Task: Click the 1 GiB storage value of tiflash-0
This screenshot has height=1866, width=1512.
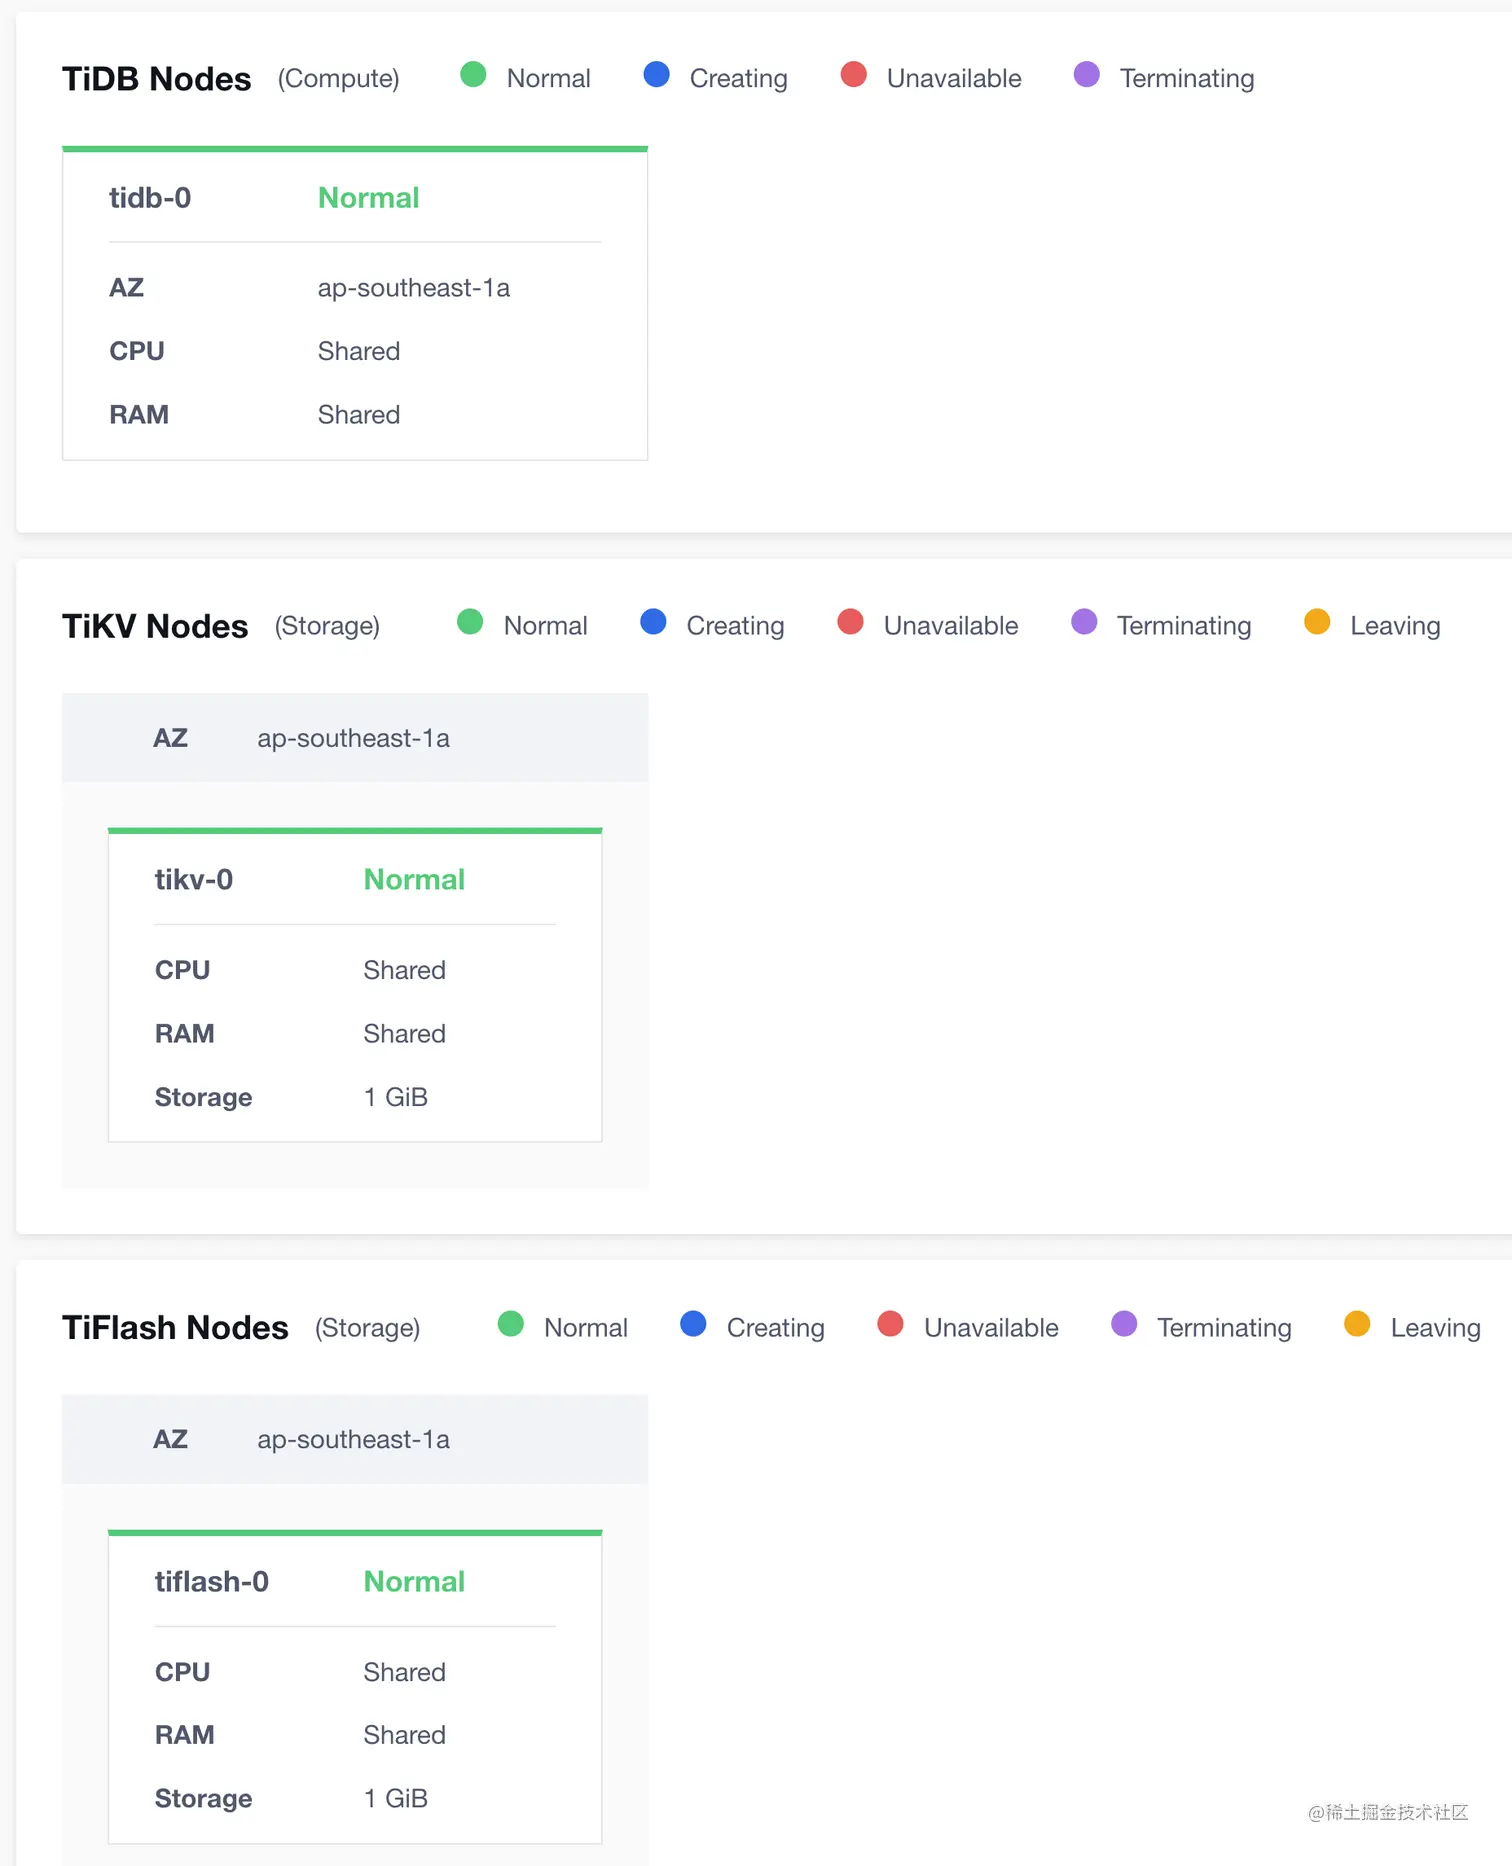Action: pyautogui.click(x=396, y=1798)
